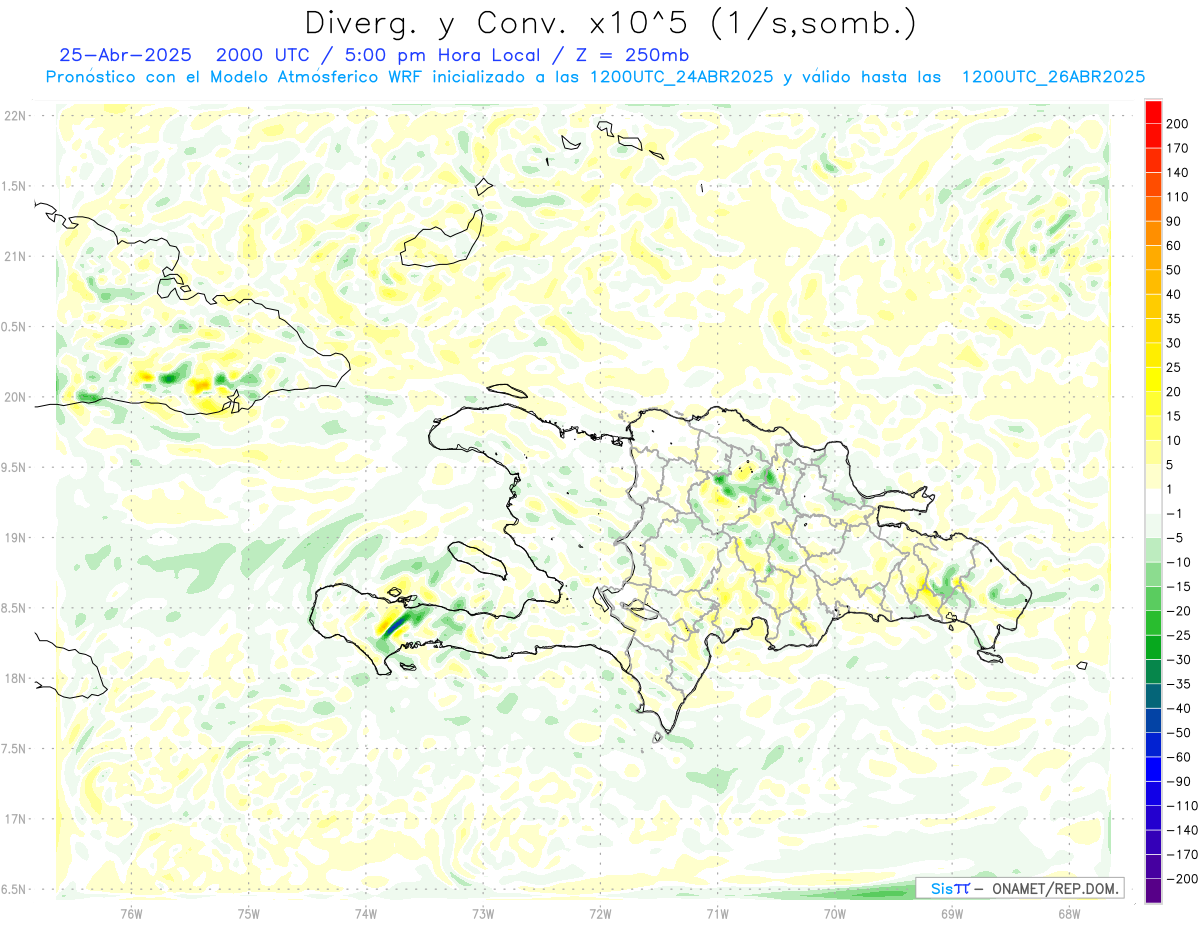Click the color scale value -25
The height and width of the screenshot is (927, 1200).
click(1180, 635)
